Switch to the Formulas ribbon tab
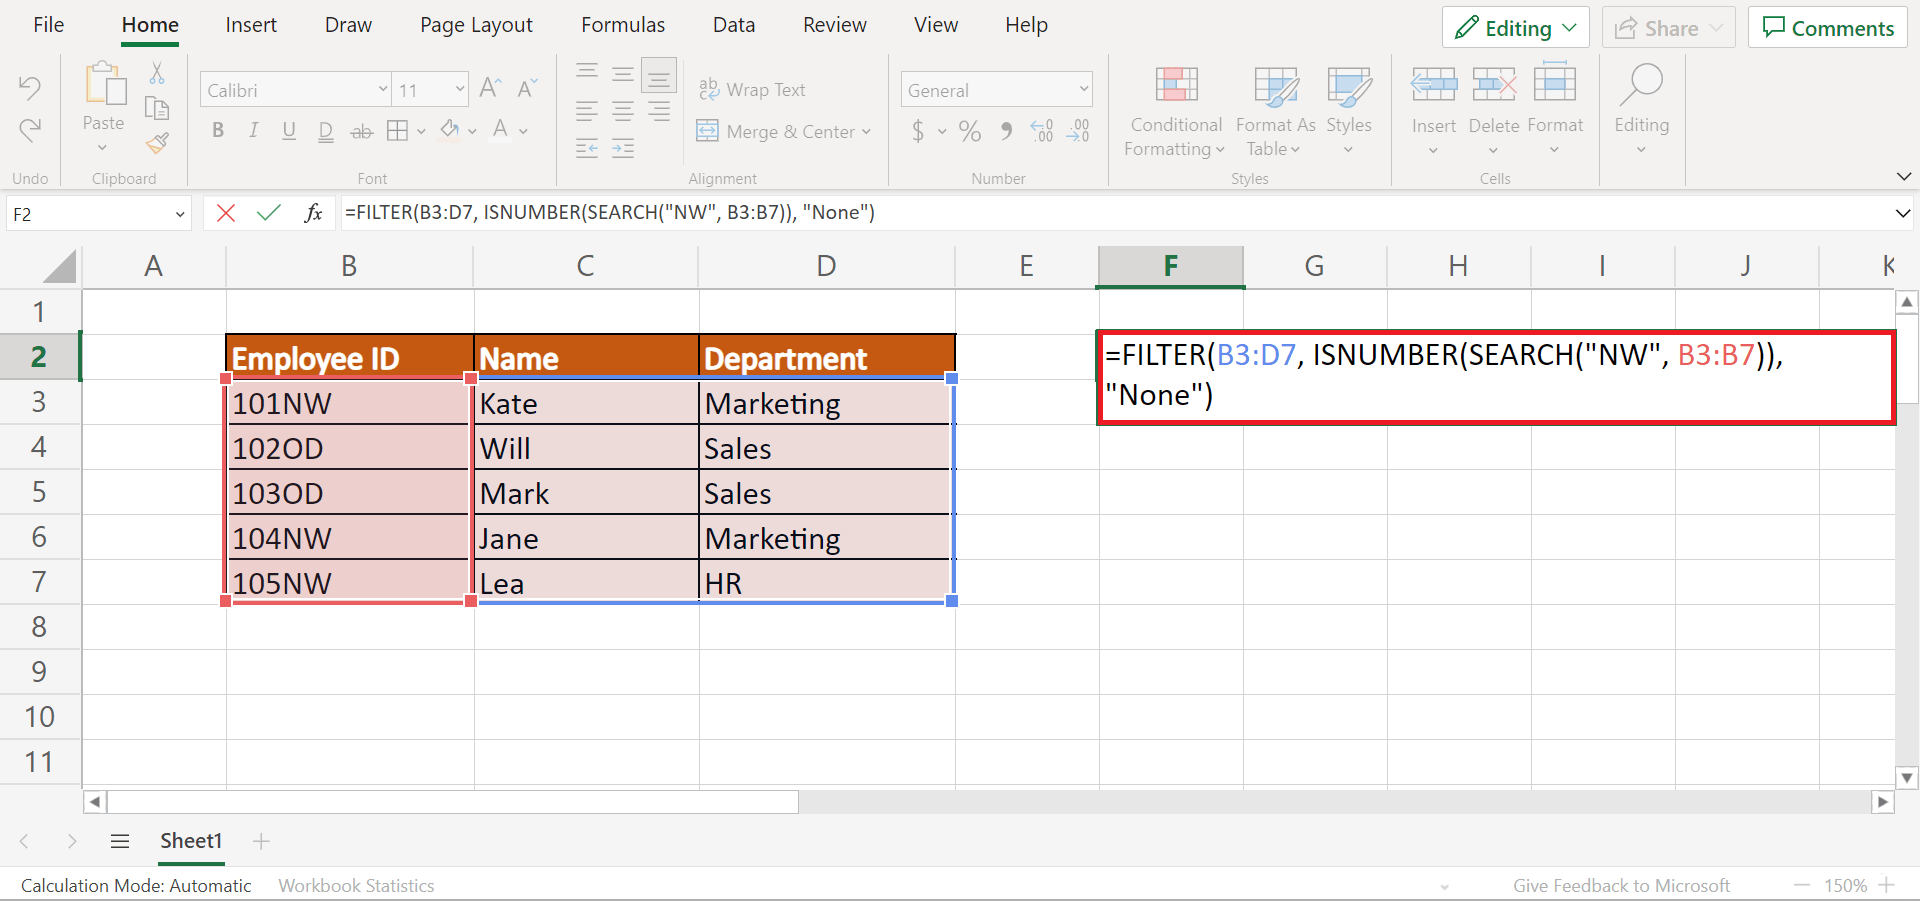The image size is (1920, 901). coord(622,24)
